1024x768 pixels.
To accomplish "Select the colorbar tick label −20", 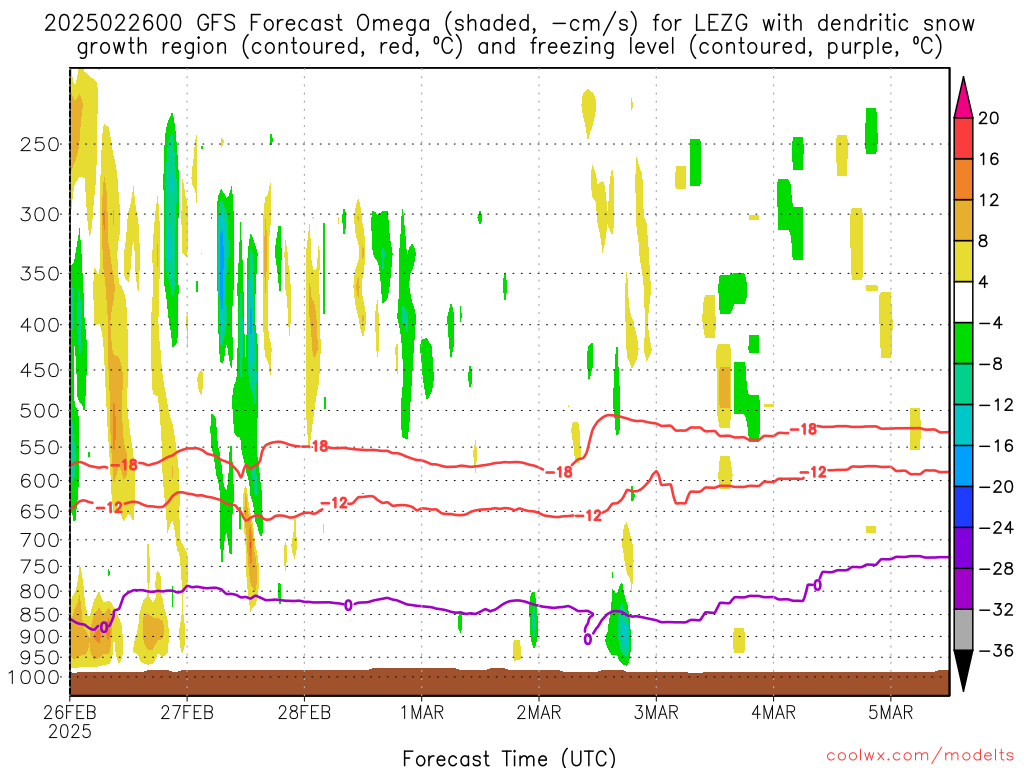I will click(996, 487).
